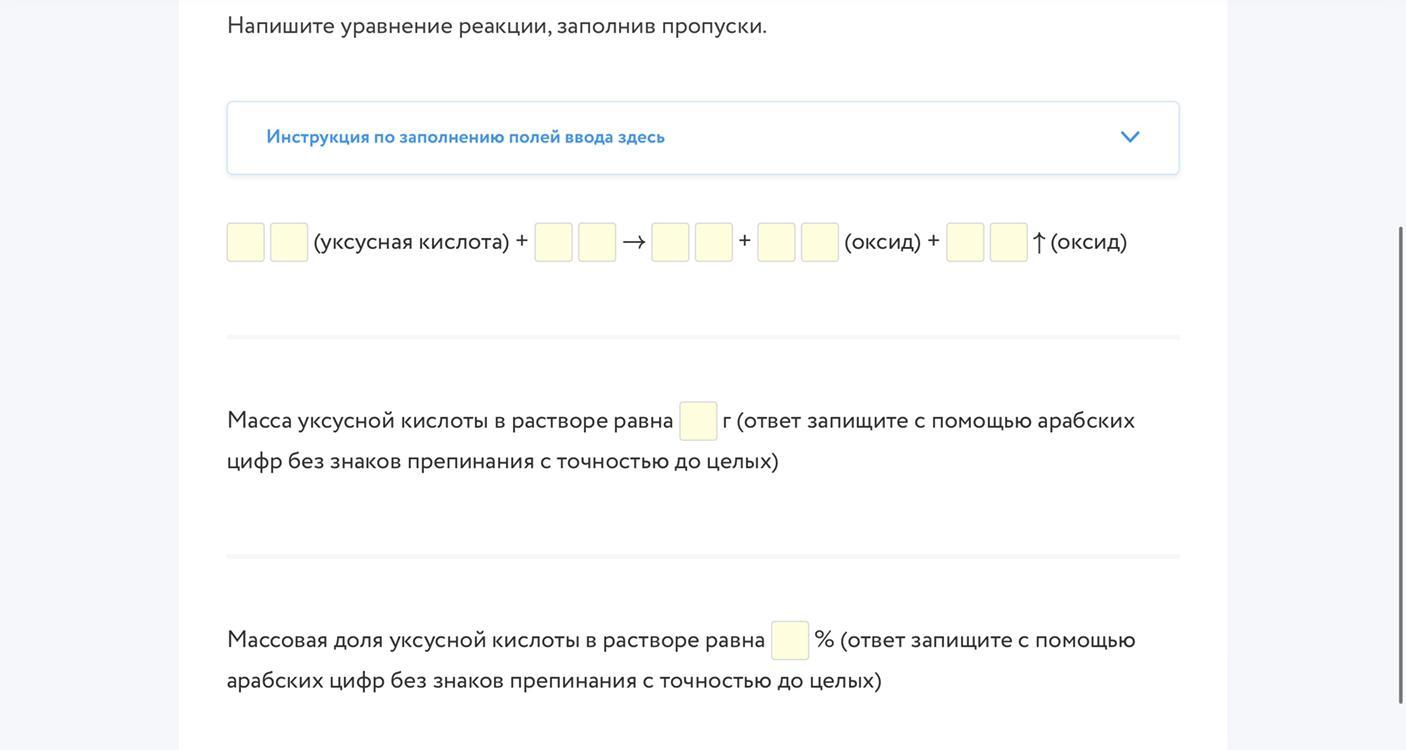
Task: Click the upward gas arrow before last '(оксид)'
Action: (1039, 242)
